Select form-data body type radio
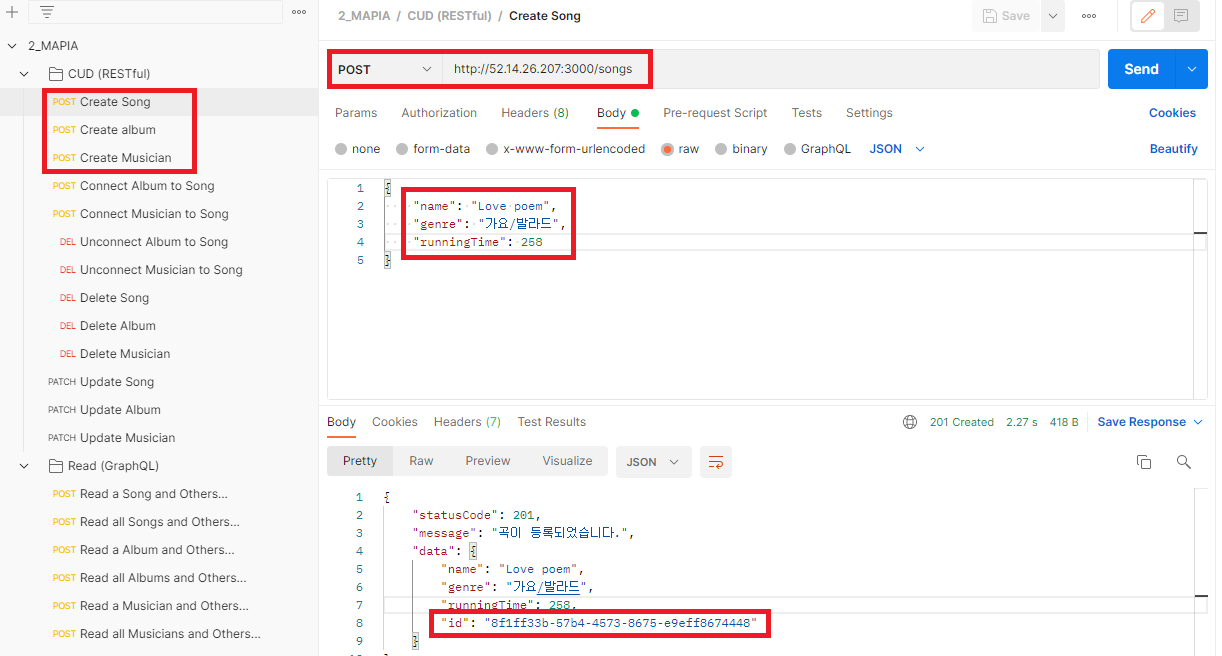The image size is (1222, 656). [x=403, y=149]
